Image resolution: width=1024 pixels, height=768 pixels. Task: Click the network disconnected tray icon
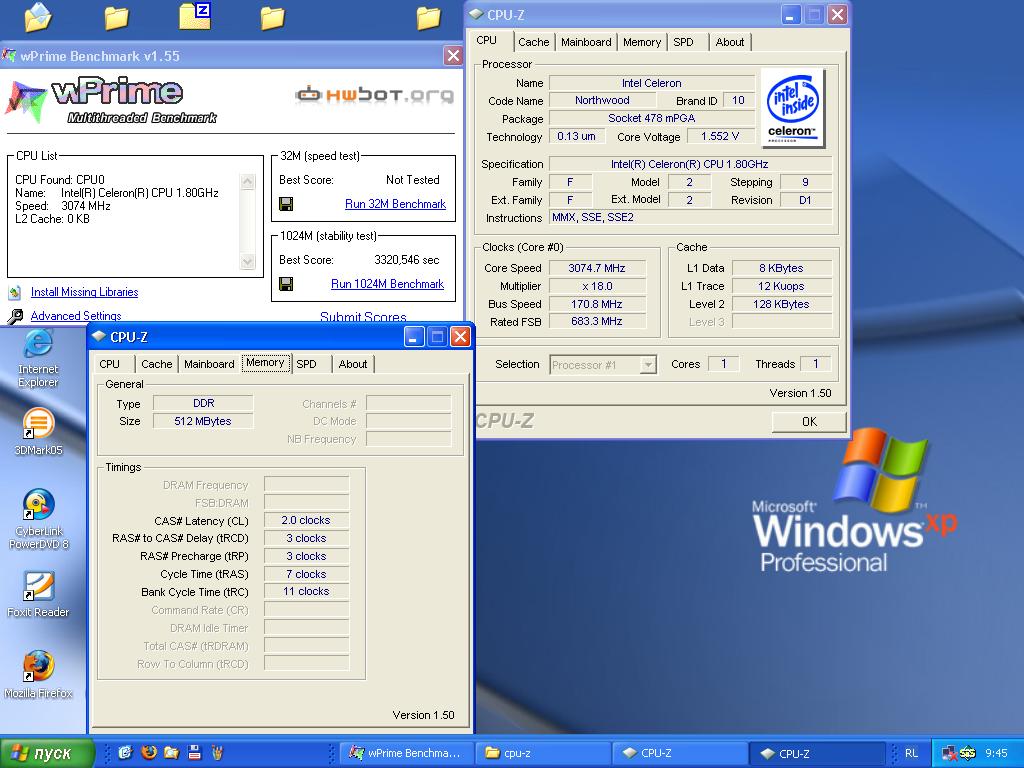[x=949, y=753]
